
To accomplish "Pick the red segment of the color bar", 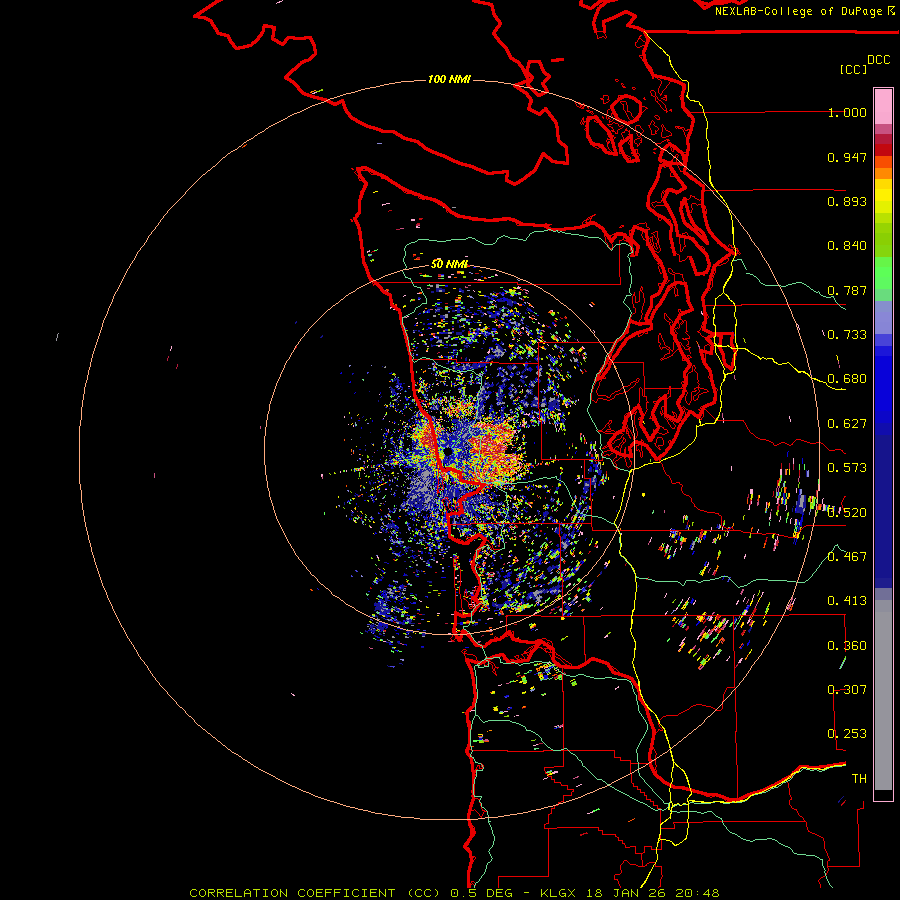I will coord(883,150).
